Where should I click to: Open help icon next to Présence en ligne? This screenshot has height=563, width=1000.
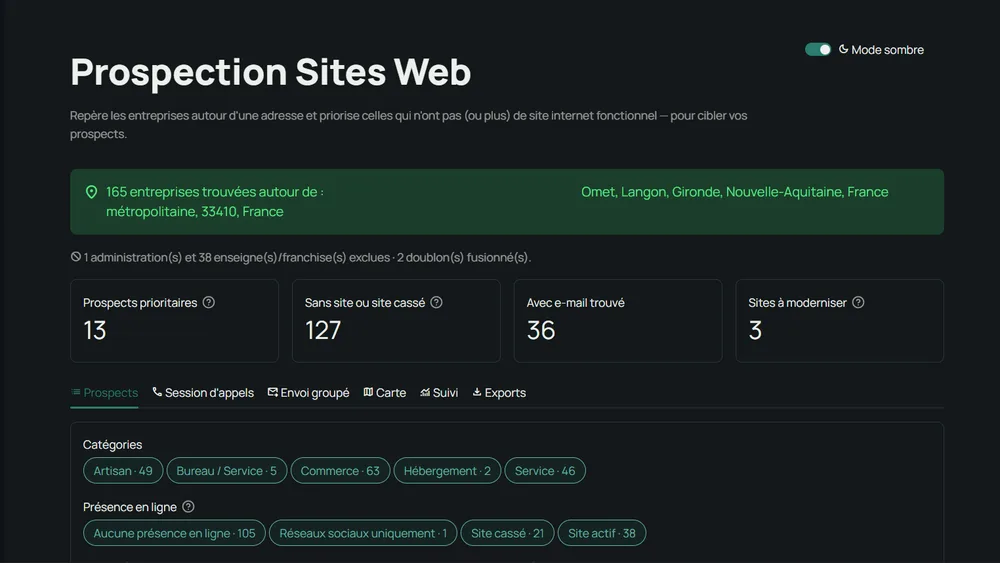(188, 507)
